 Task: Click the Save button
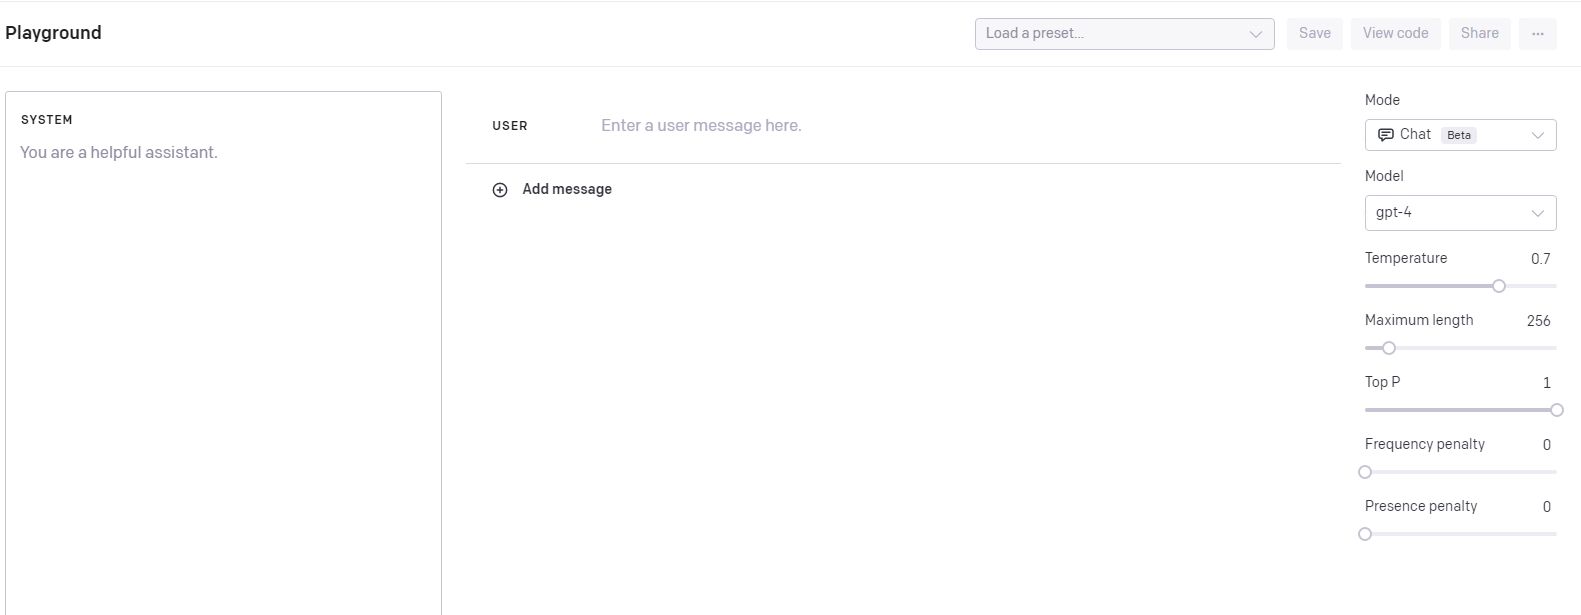click(x=1314, y=34)
